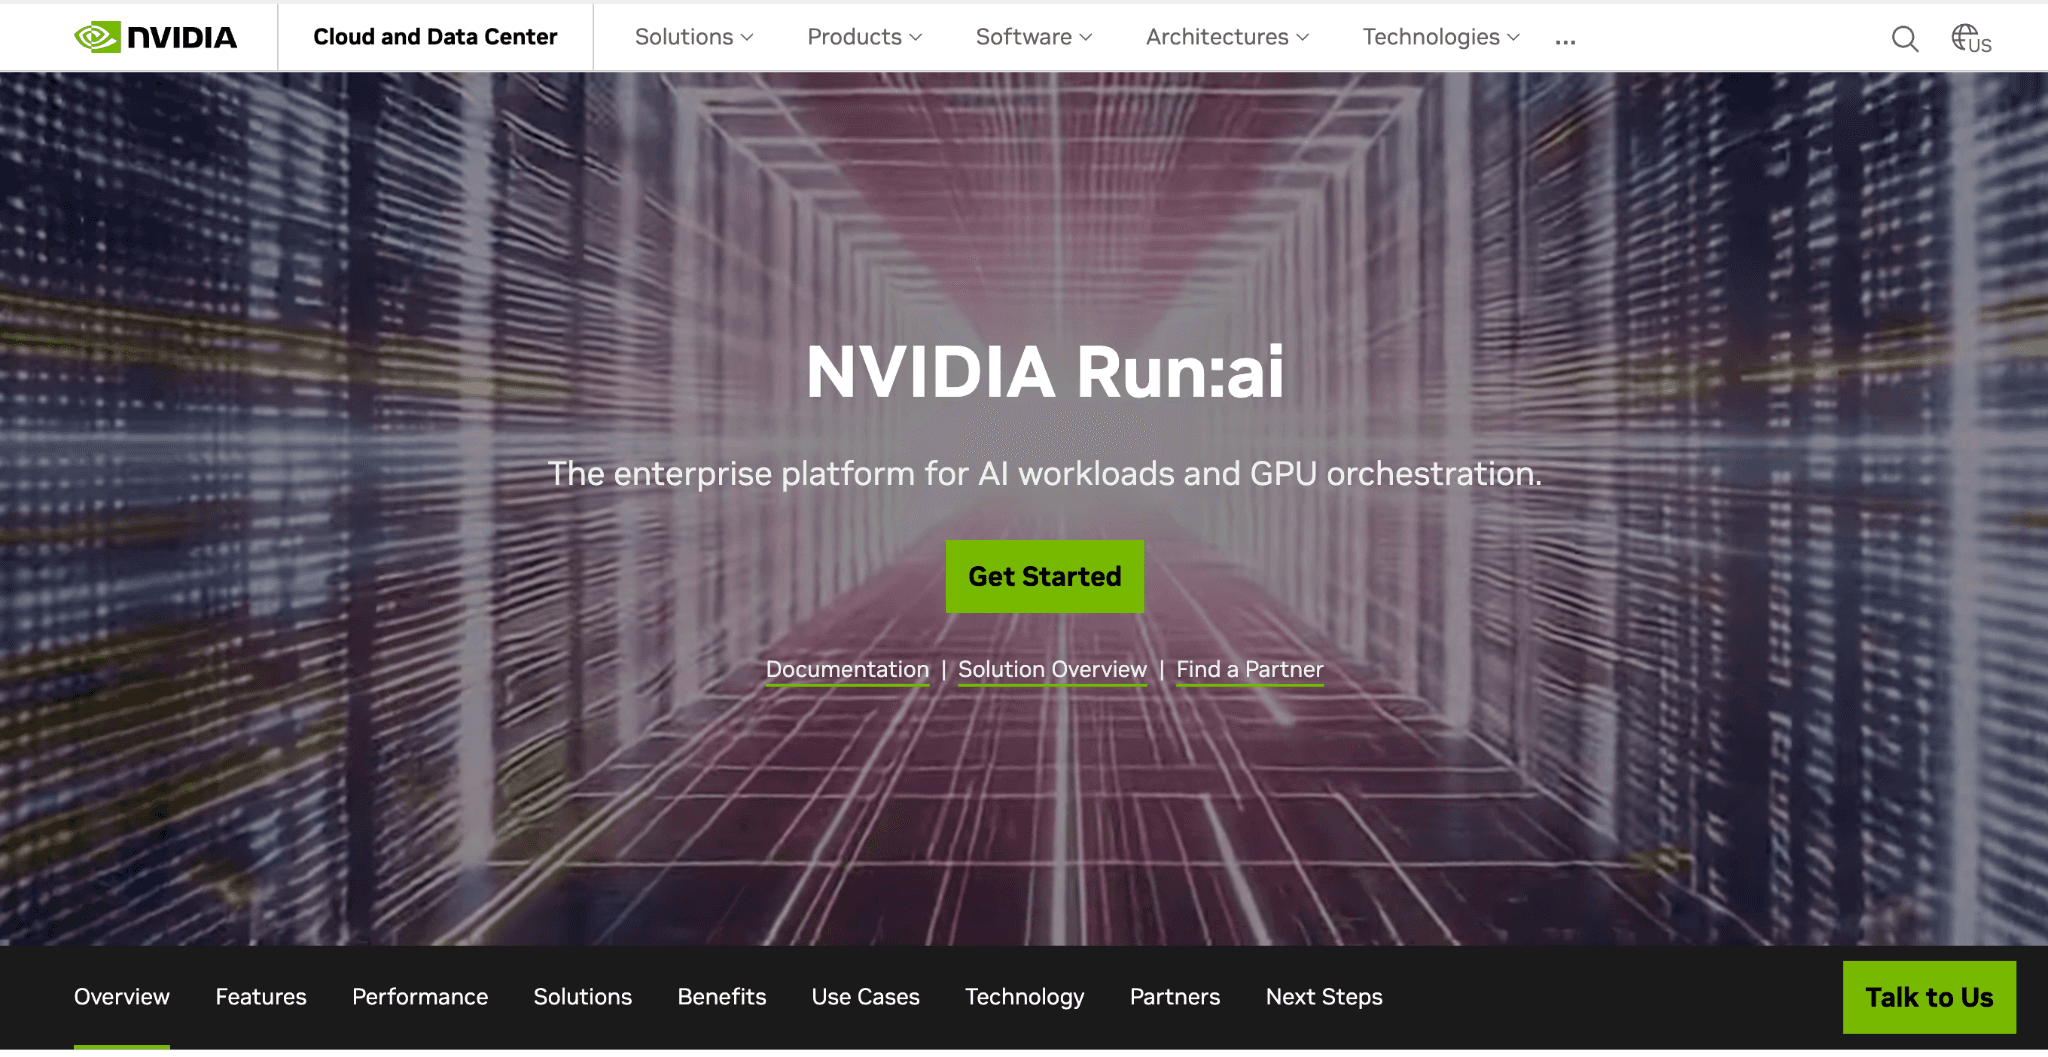Select the Use Cases tab
The image size is (2048, 1057).
point(866,997)
